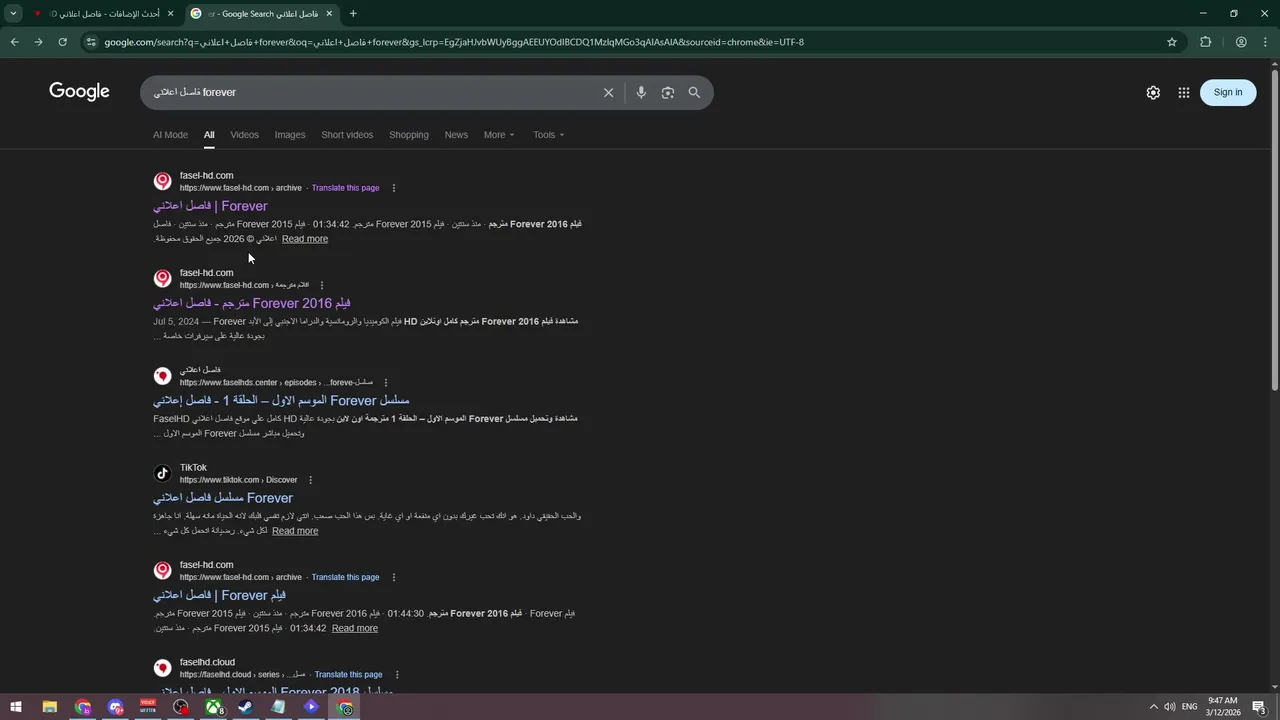The image size is (1280, 720).
Task: Click Translate this page for first result
Action: 345,188
